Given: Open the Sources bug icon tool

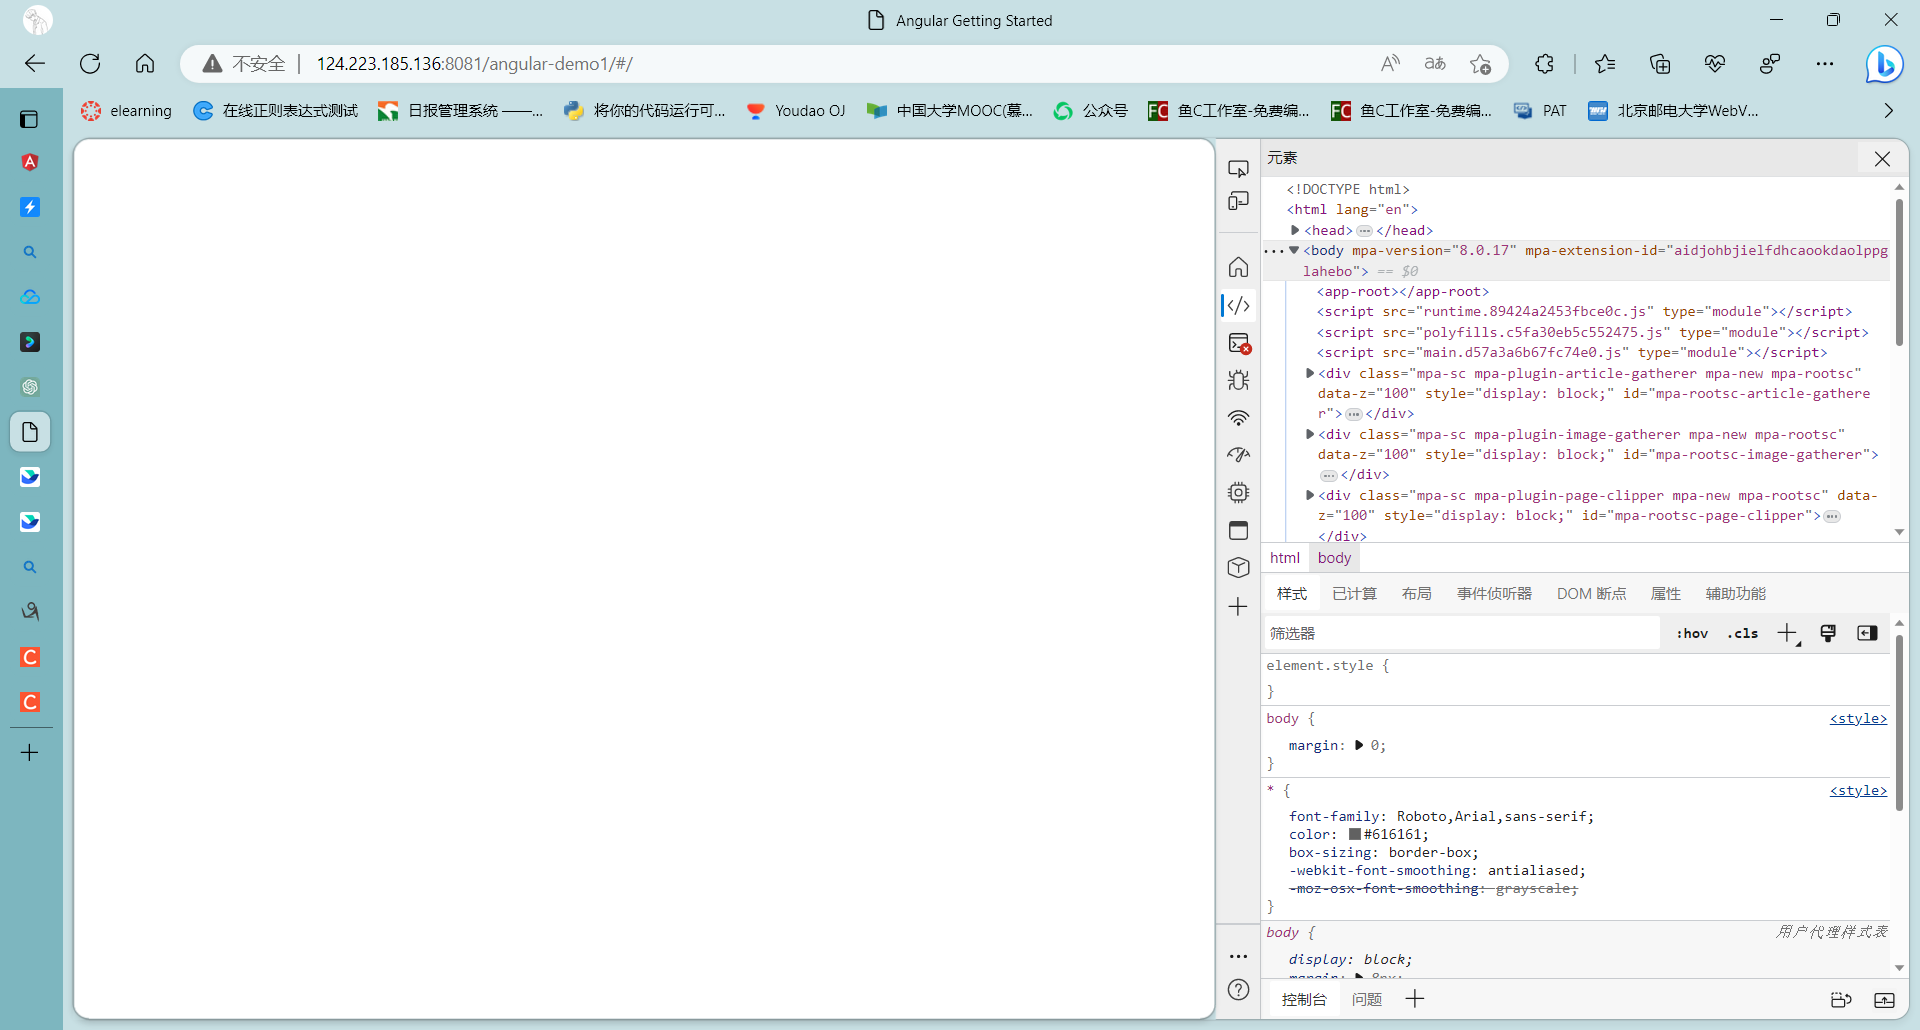Looking at the screenshot, I should coord(1238,380).
